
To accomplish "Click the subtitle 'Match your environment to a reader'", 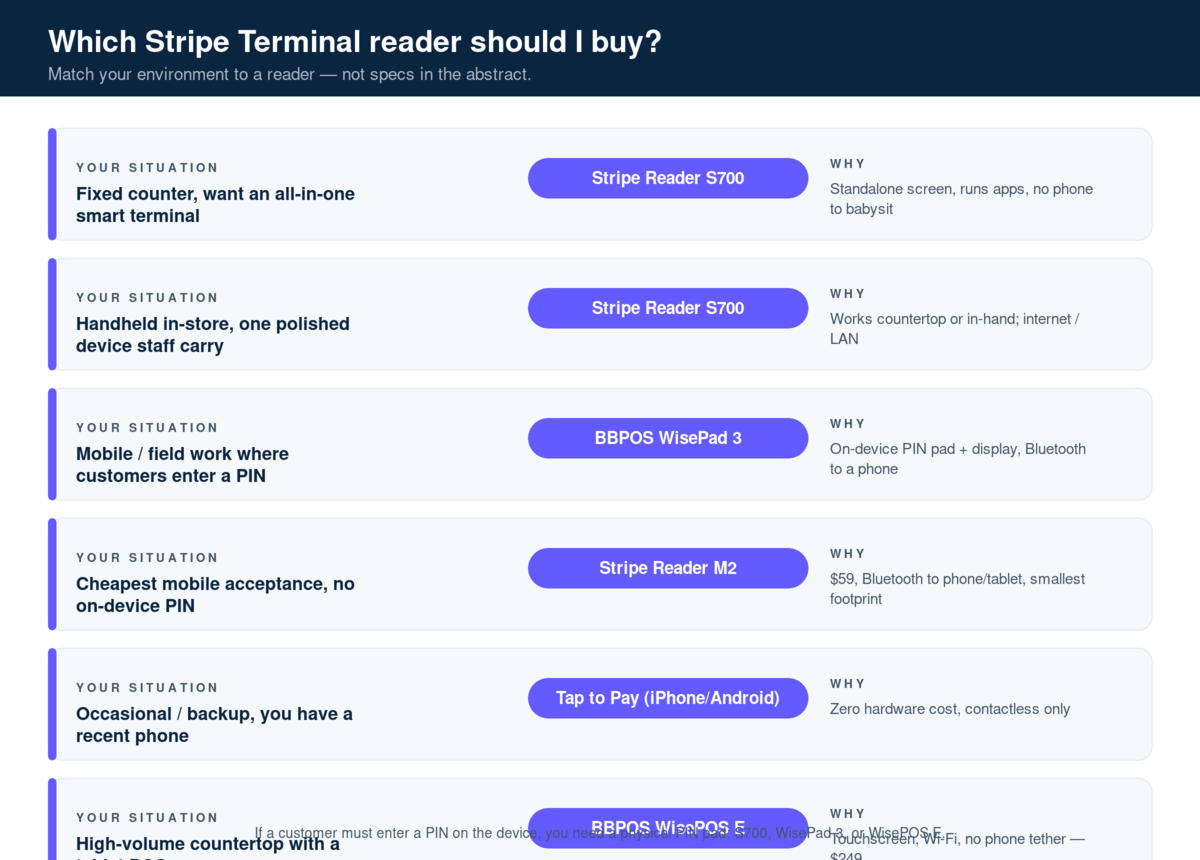I will click(x=182, y=74).
